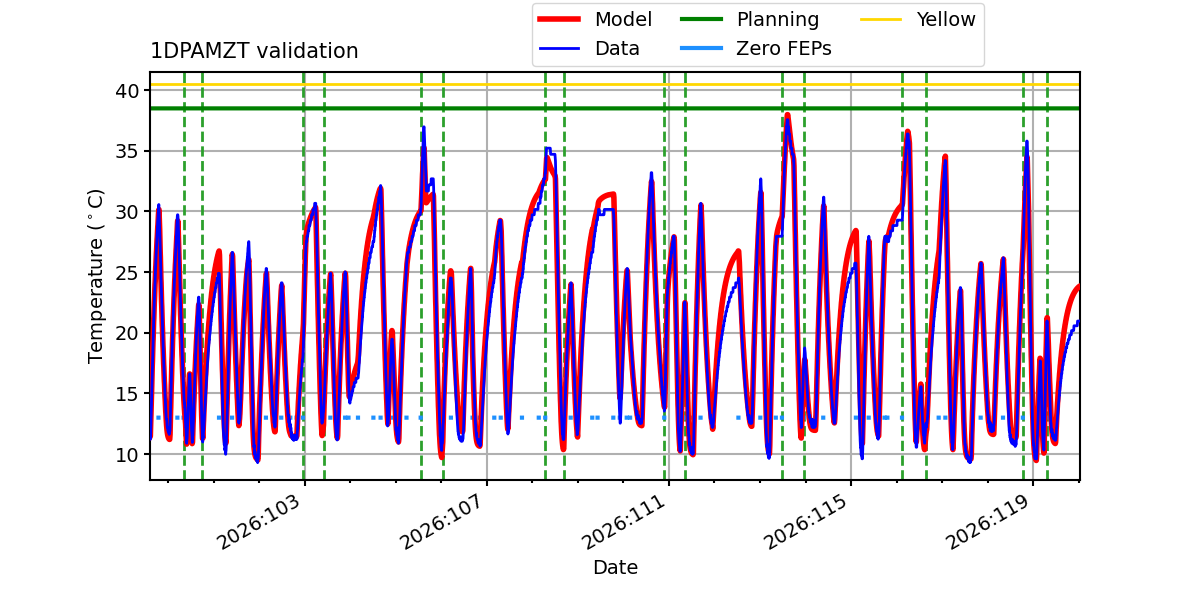The width and height of the screenshot is (1200, 600).
Task: Click the Zero FEPs legend label
Action: 783,49
